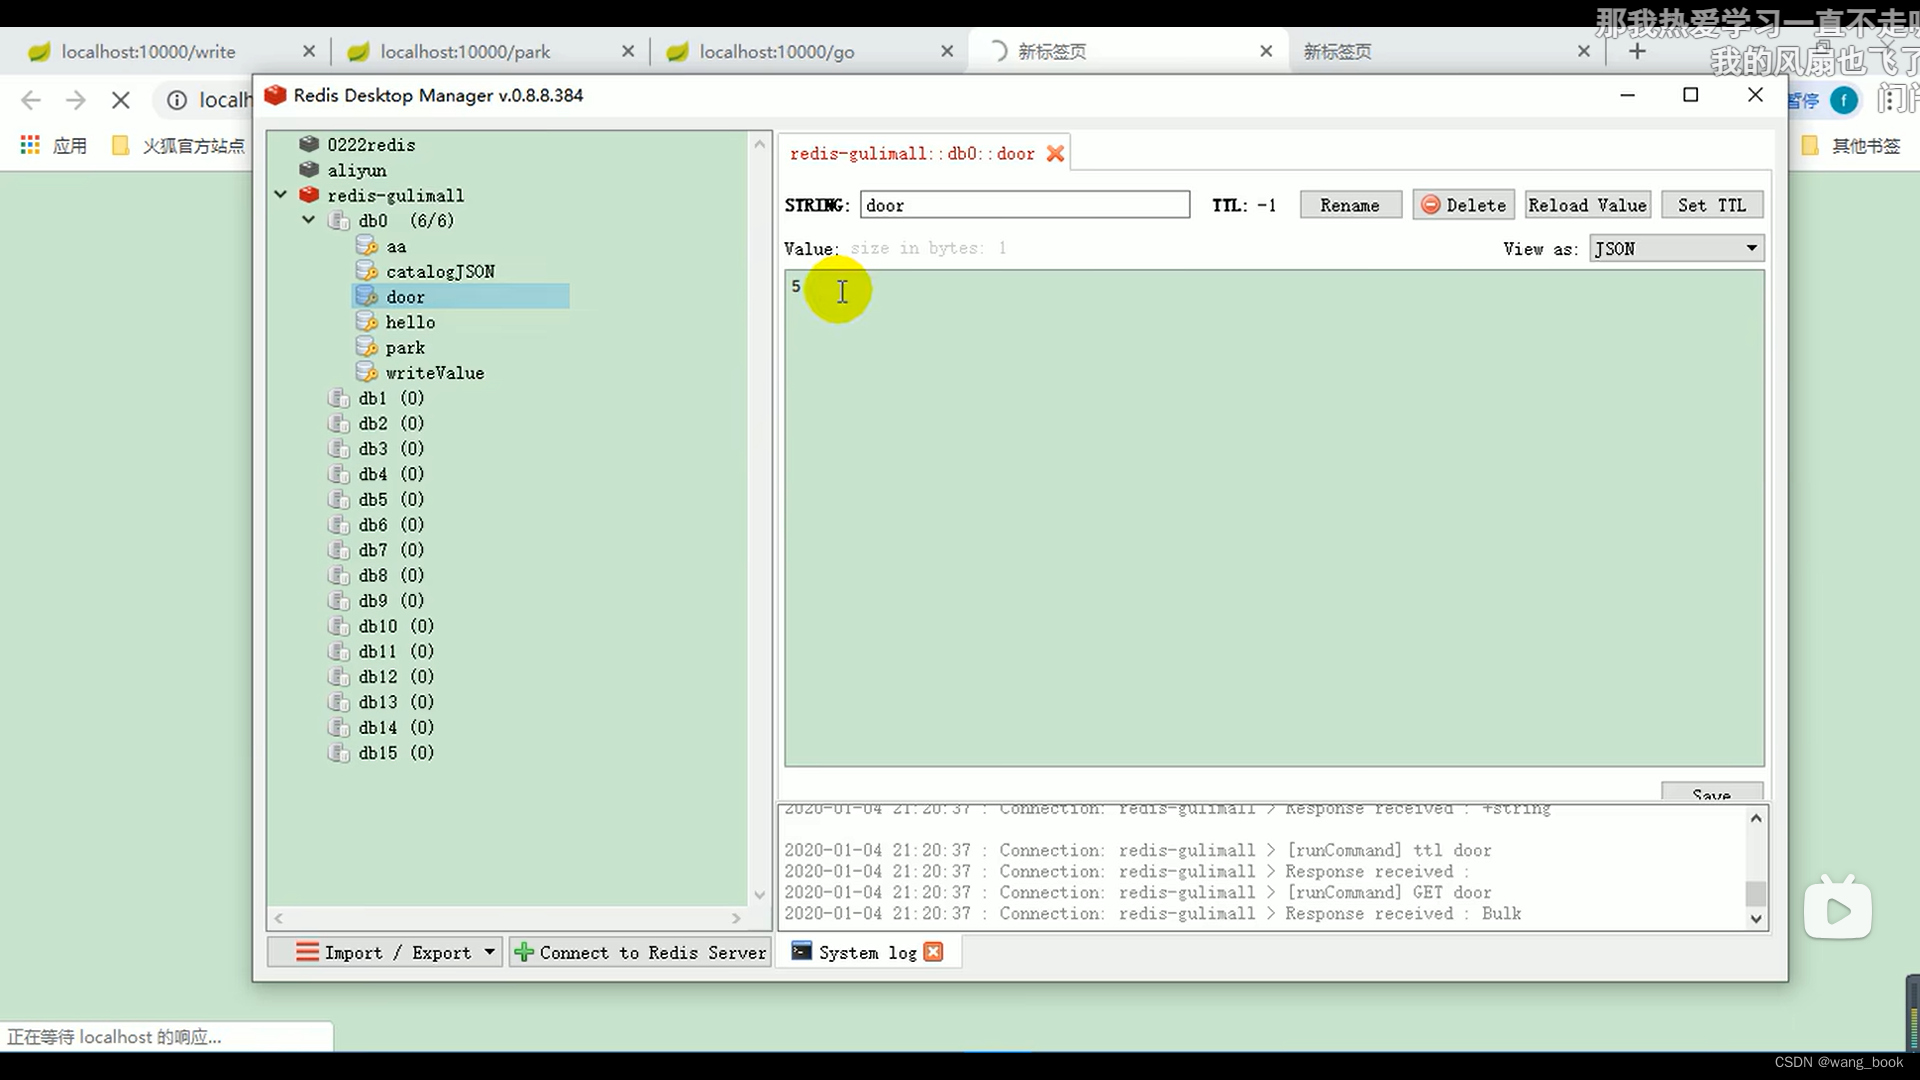Click the video play overlay icon

[1837, 908]
